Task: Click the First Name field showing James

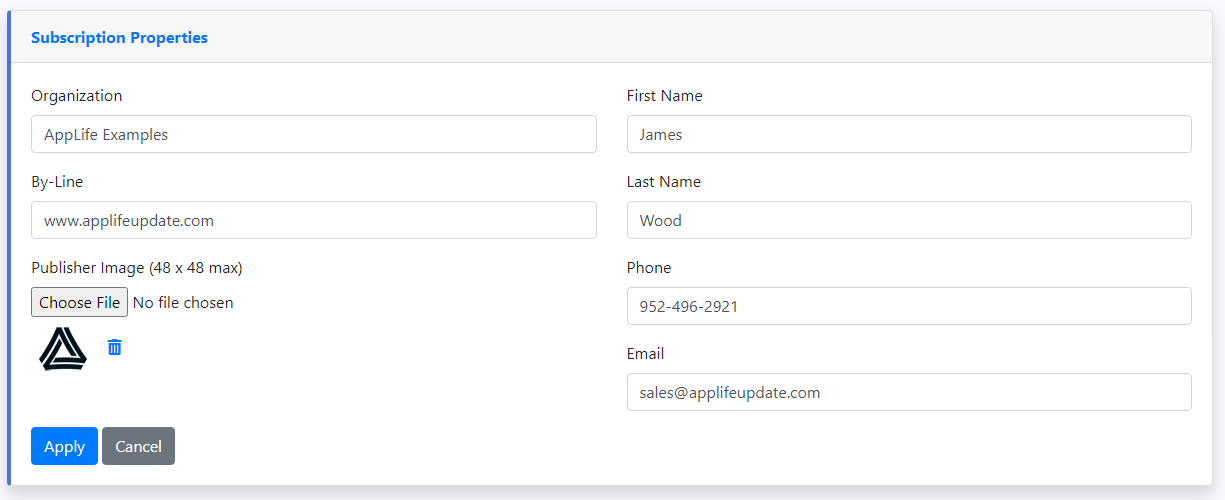Action: tap(909, 134)
